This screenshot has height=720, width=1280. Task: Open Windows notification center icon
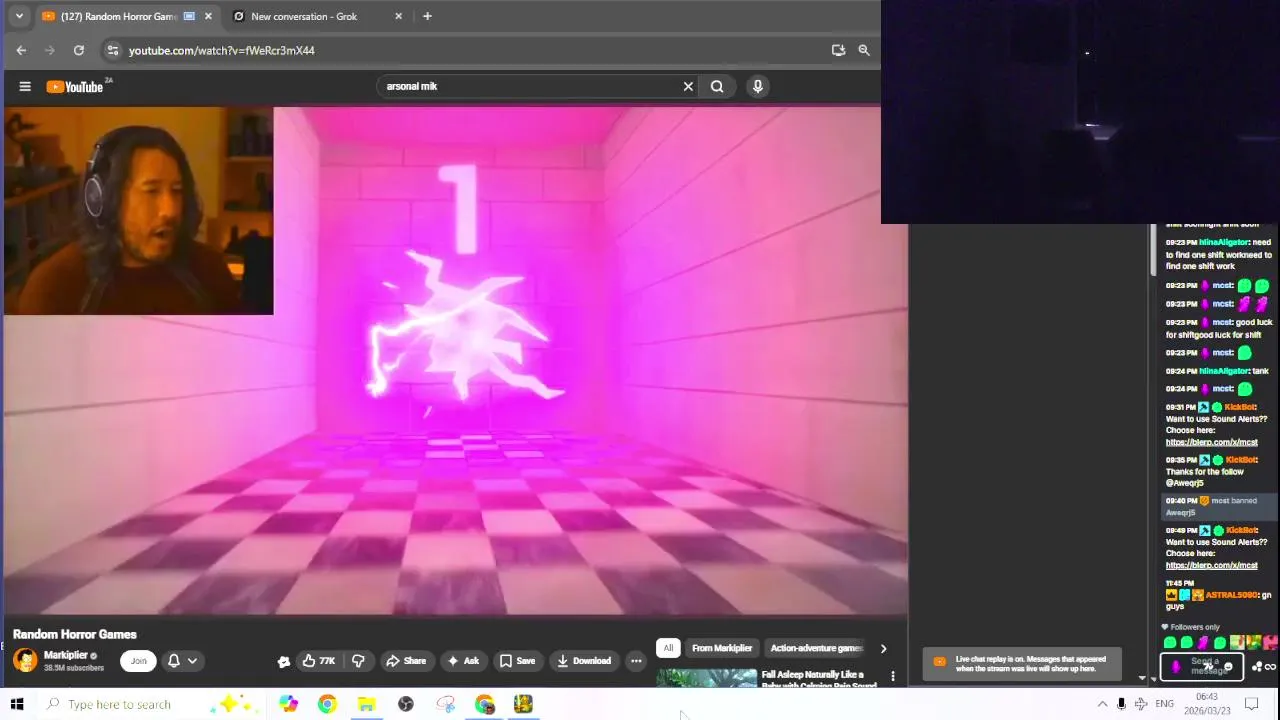point(1251,704)
